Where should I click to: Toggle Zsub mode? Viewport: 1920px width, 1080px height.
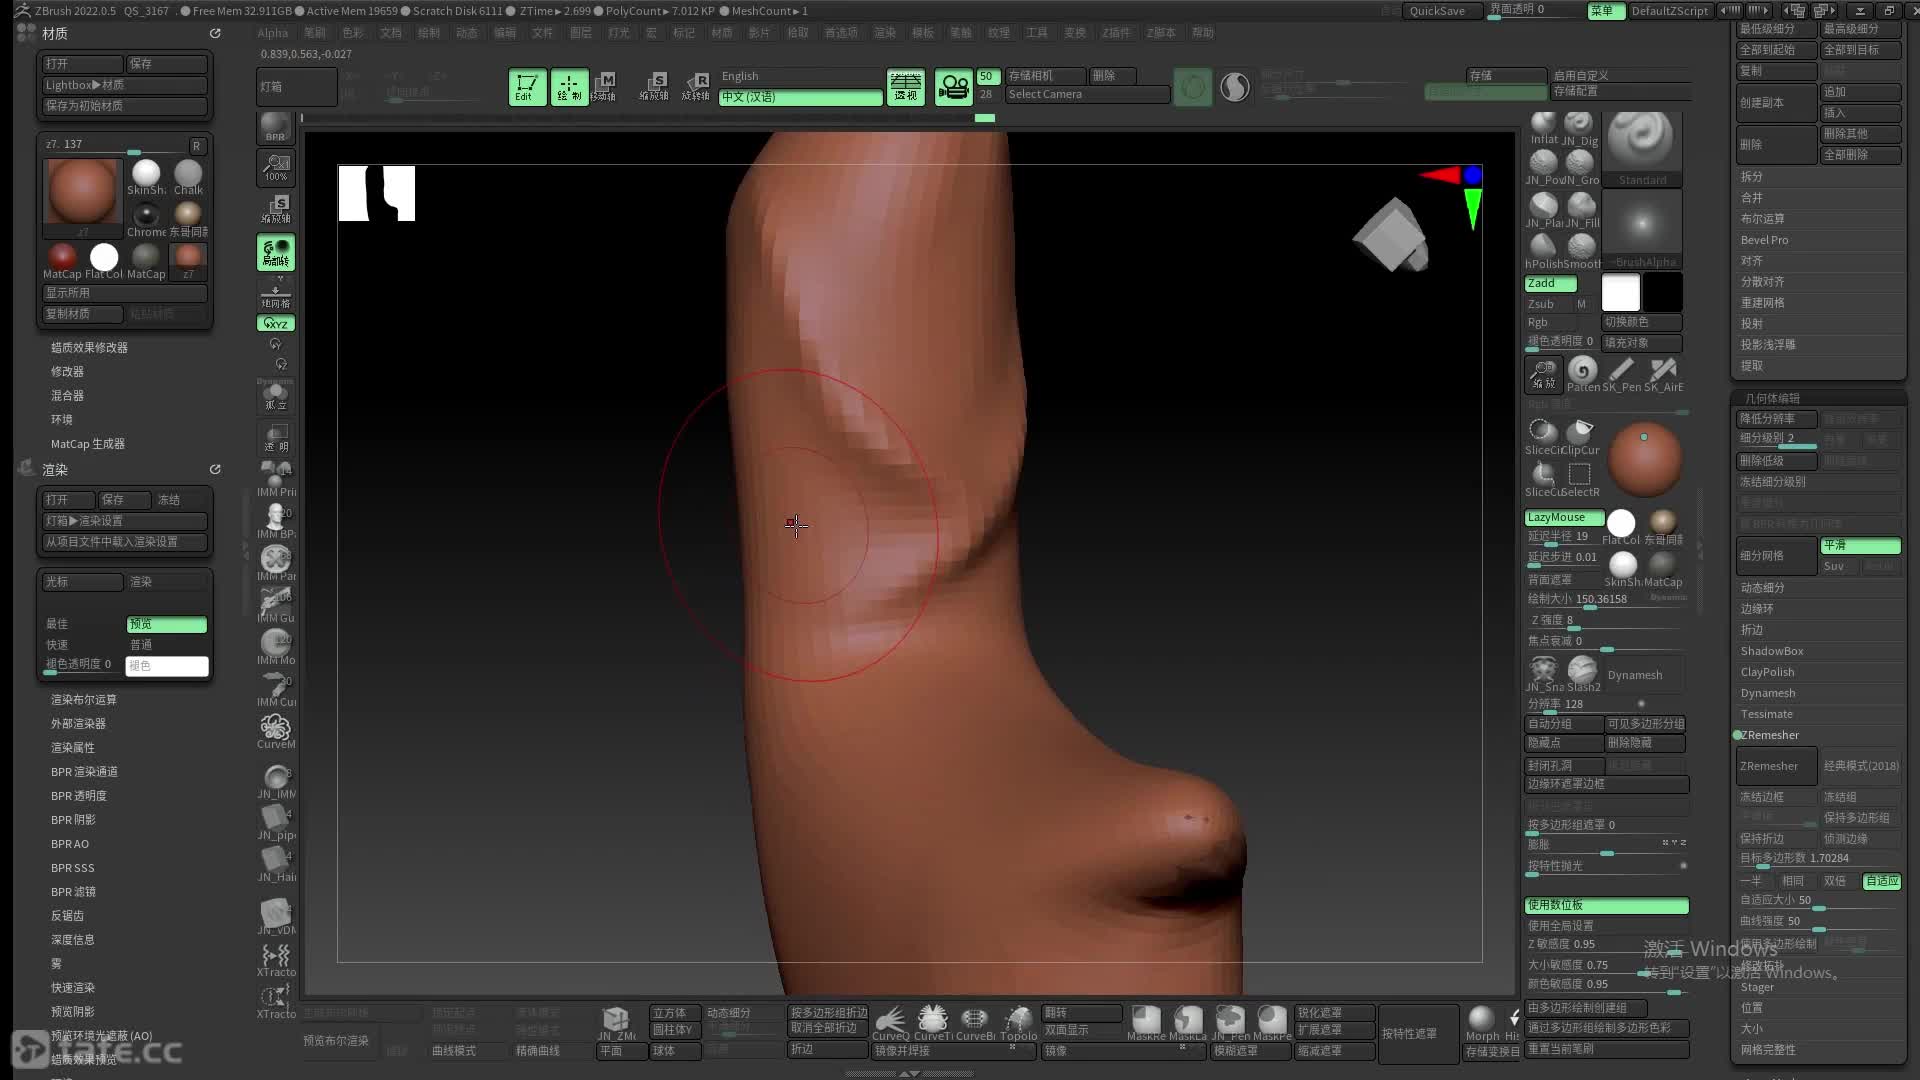point(1541,304)
